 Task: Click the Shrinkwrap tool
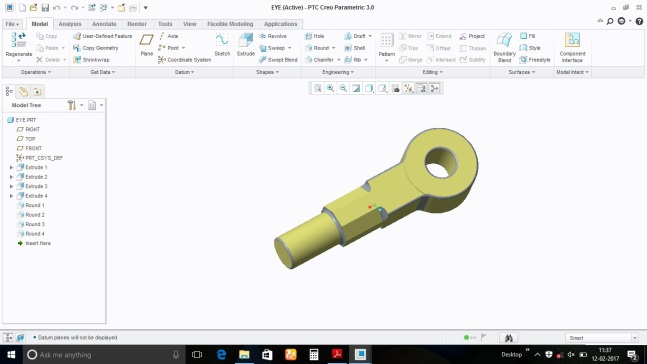tap(91, 60)
